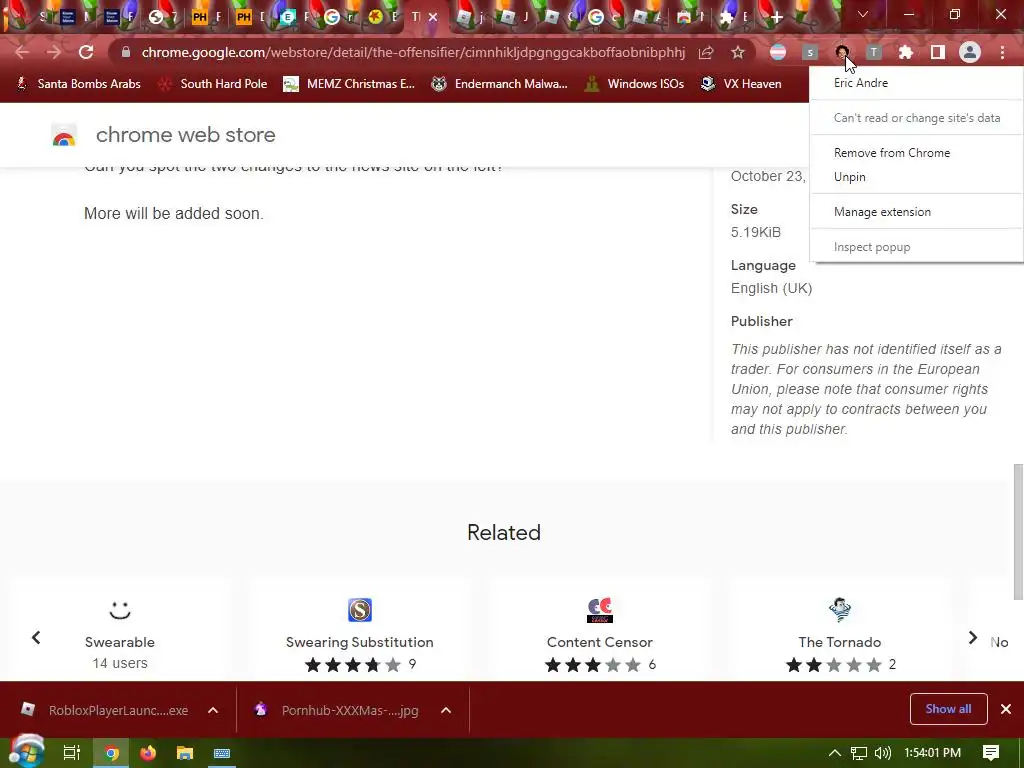The image size is (1024, 768).
Task: Open the South Hard Pole bookmark
Action: coord(214,84)
